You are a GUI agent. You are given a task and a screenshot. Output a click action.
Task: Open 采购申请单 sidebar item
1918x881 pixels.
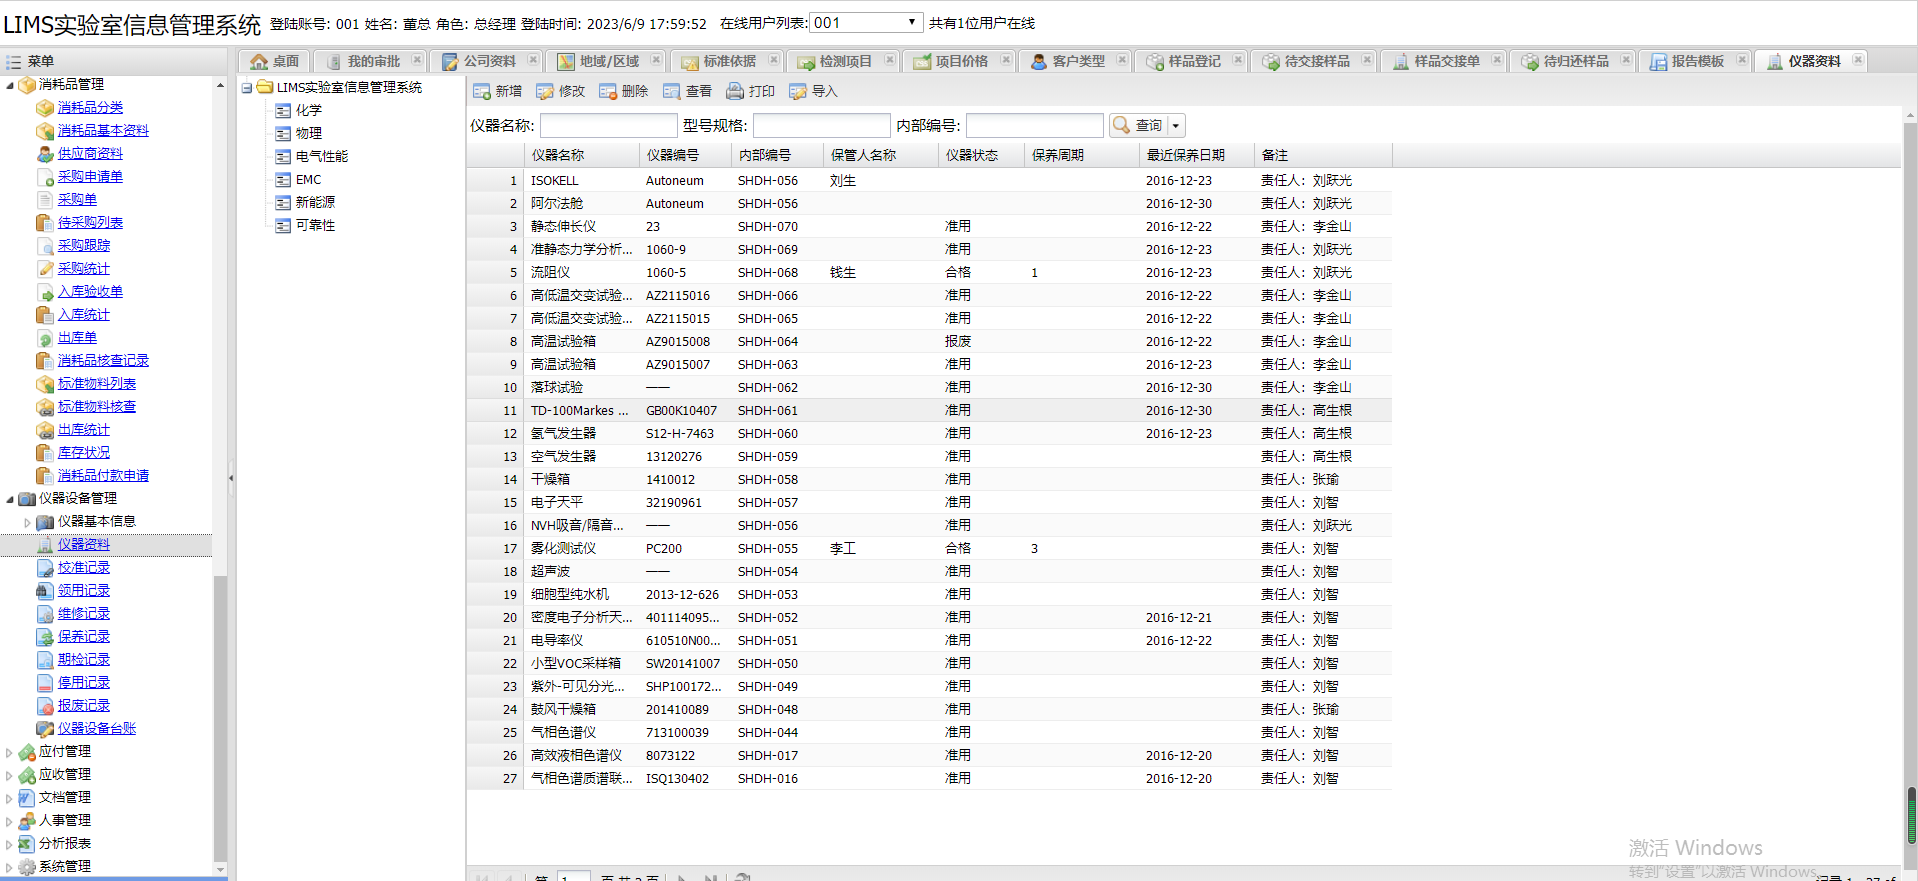coord(90,176)
